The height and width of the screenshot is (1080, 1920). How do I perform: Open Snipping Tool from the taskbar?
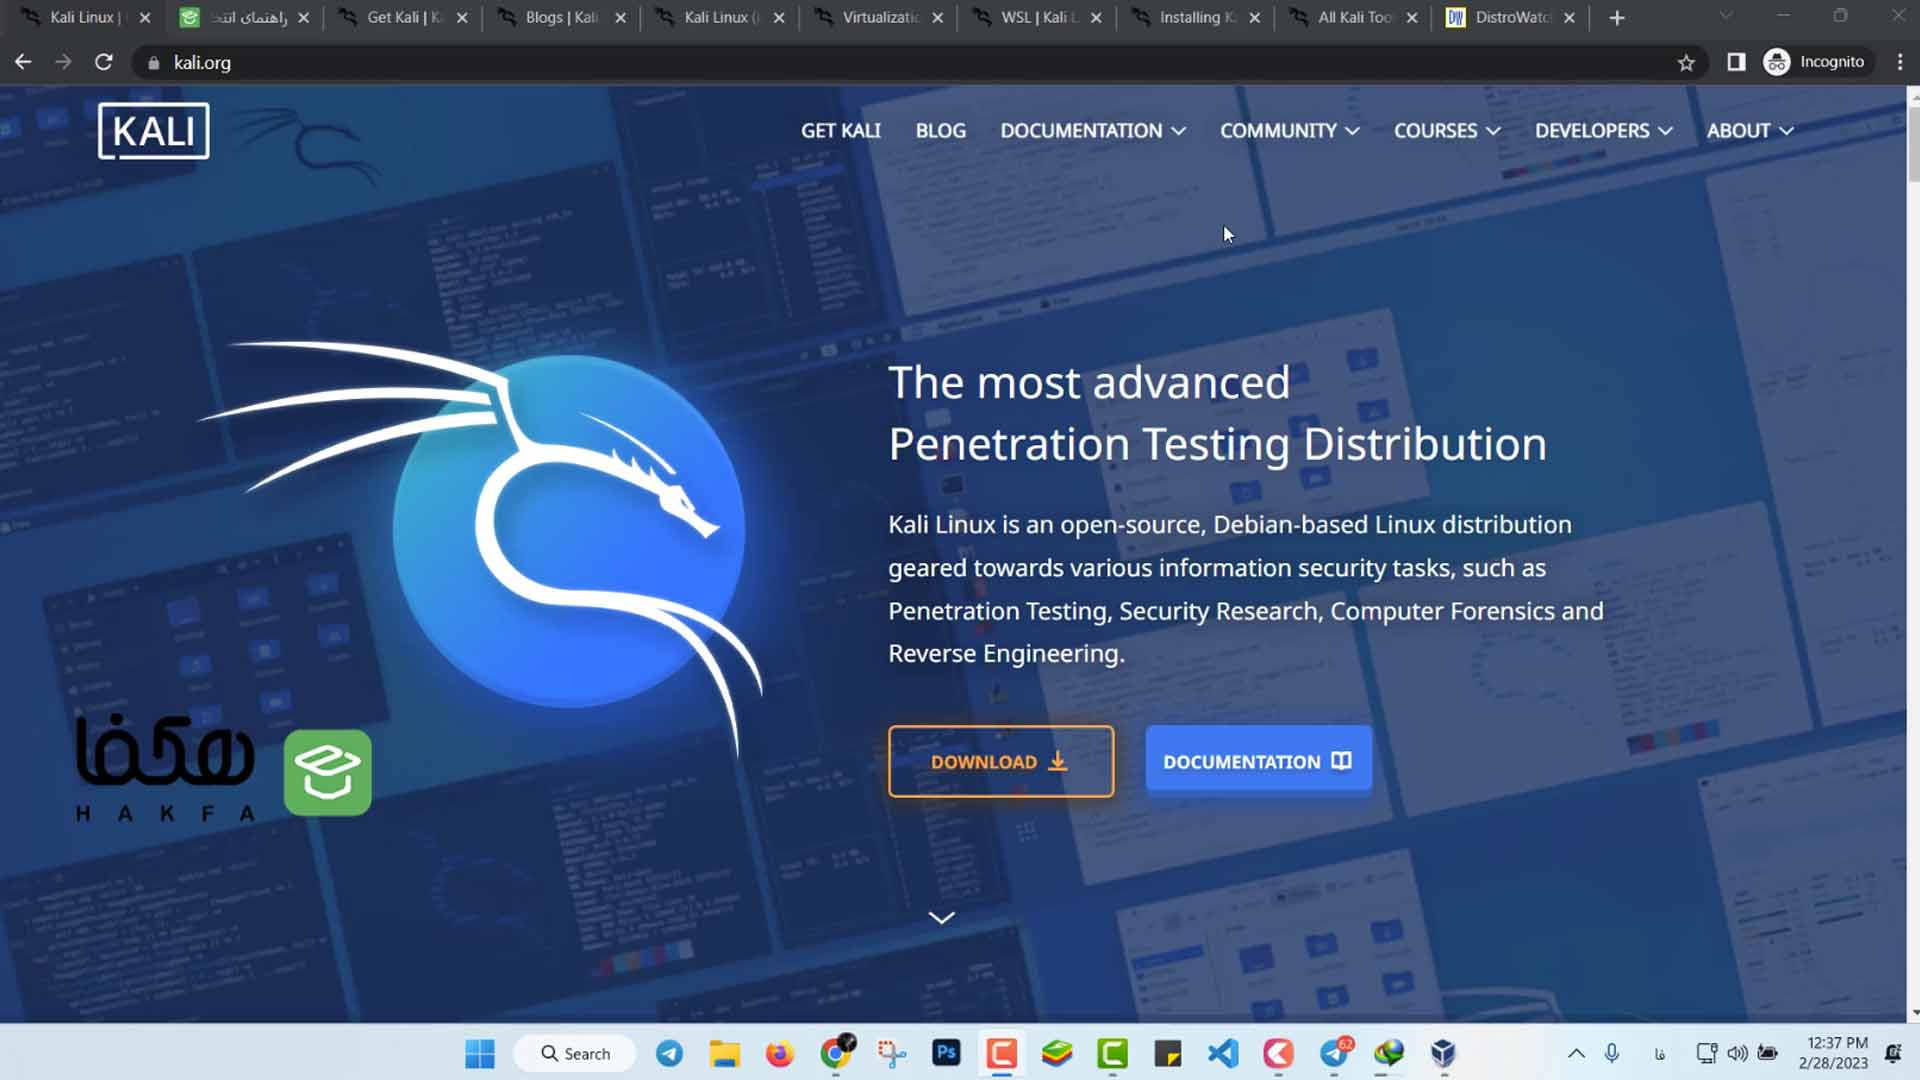(891, 1053)
